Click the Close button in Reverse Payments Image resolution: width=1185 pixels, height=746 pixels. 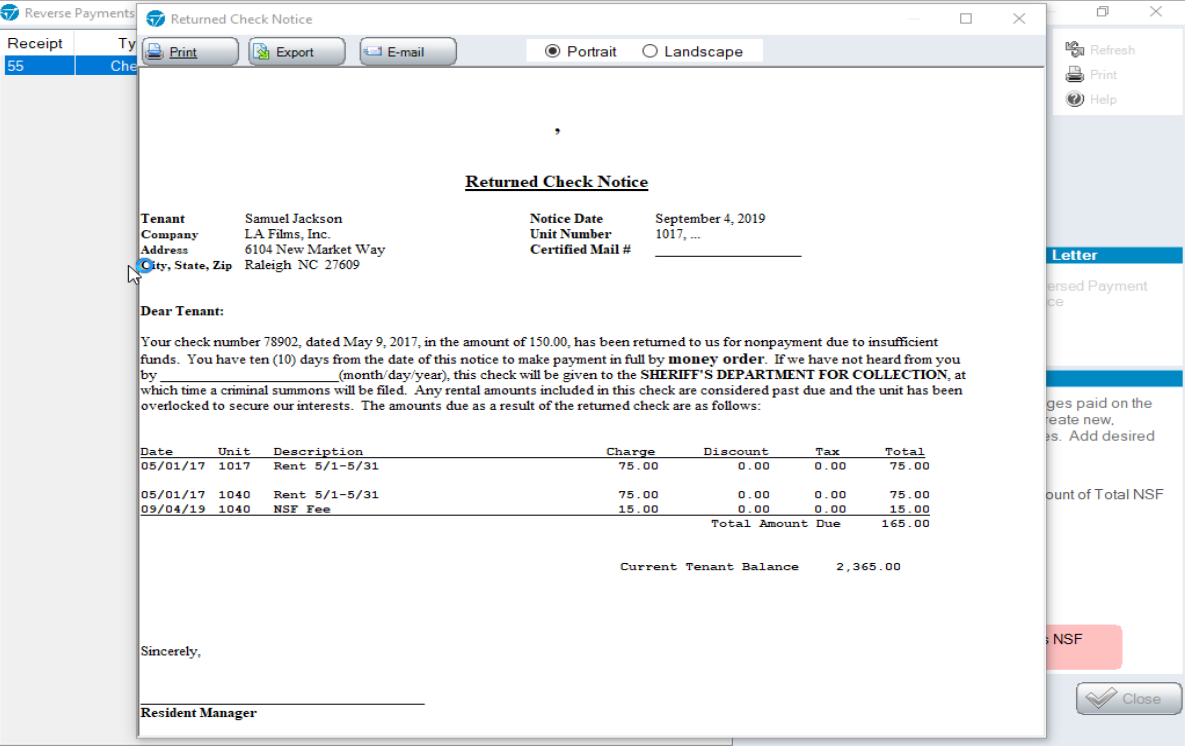[x=1129, y=698]
